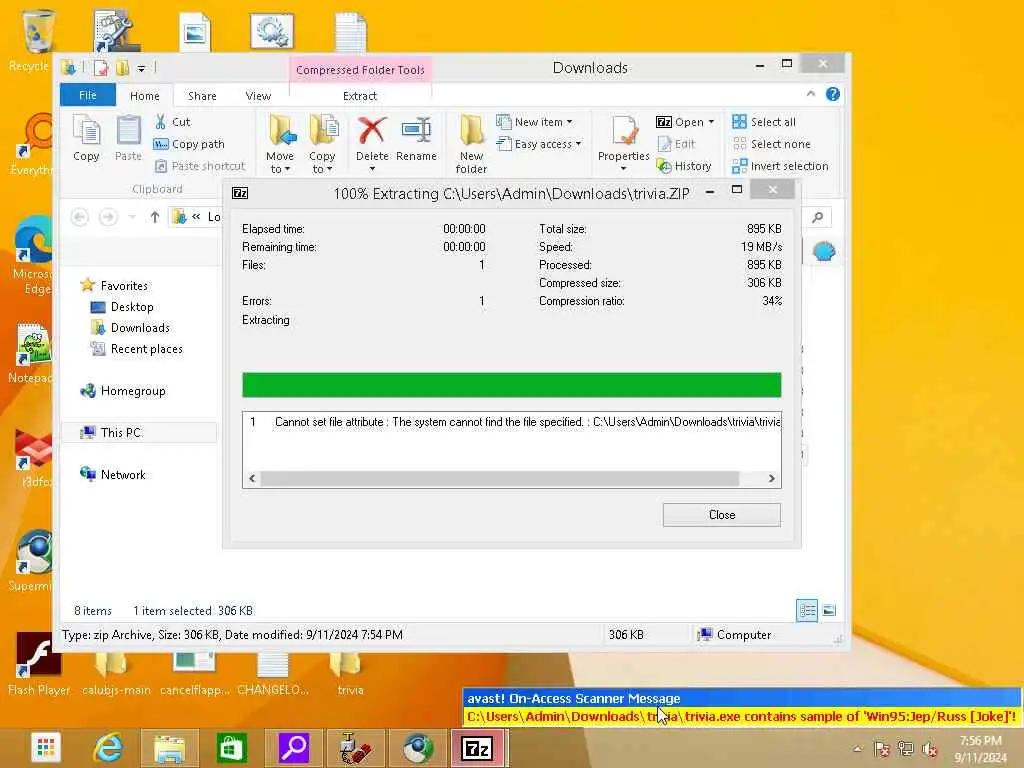The image size is (1024, 768).
Task: Switch to details view layout icon
Action: pos(807,610)
